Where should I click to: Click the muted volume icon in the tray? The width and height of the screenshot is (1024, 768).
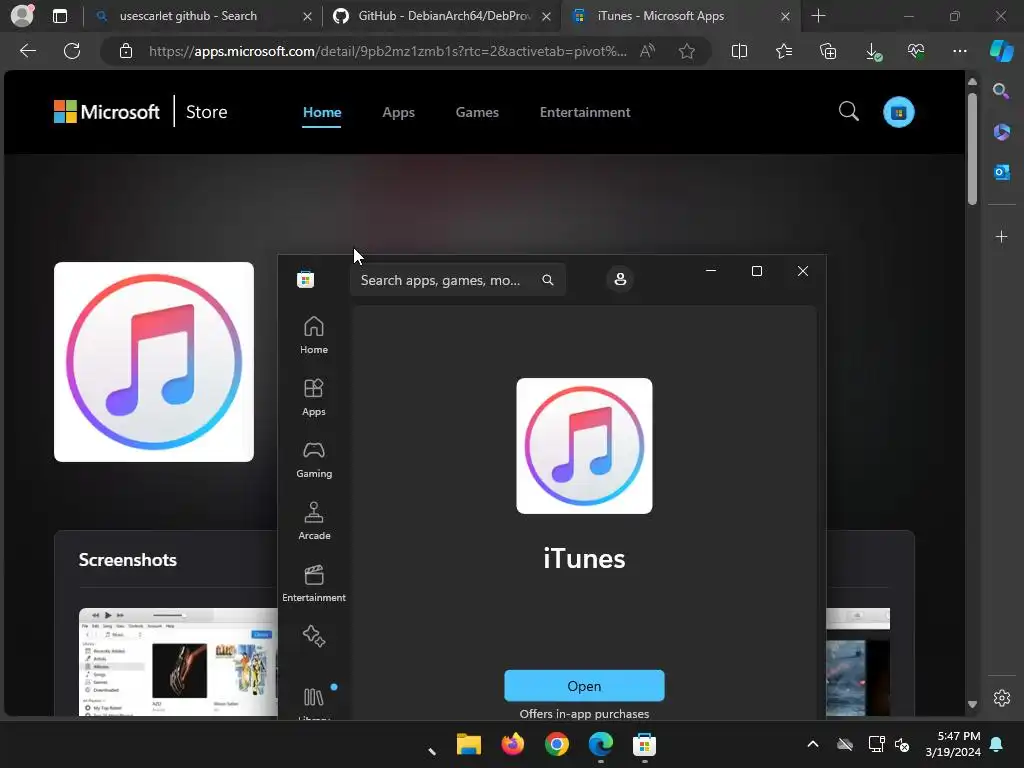tap(902, 744)
